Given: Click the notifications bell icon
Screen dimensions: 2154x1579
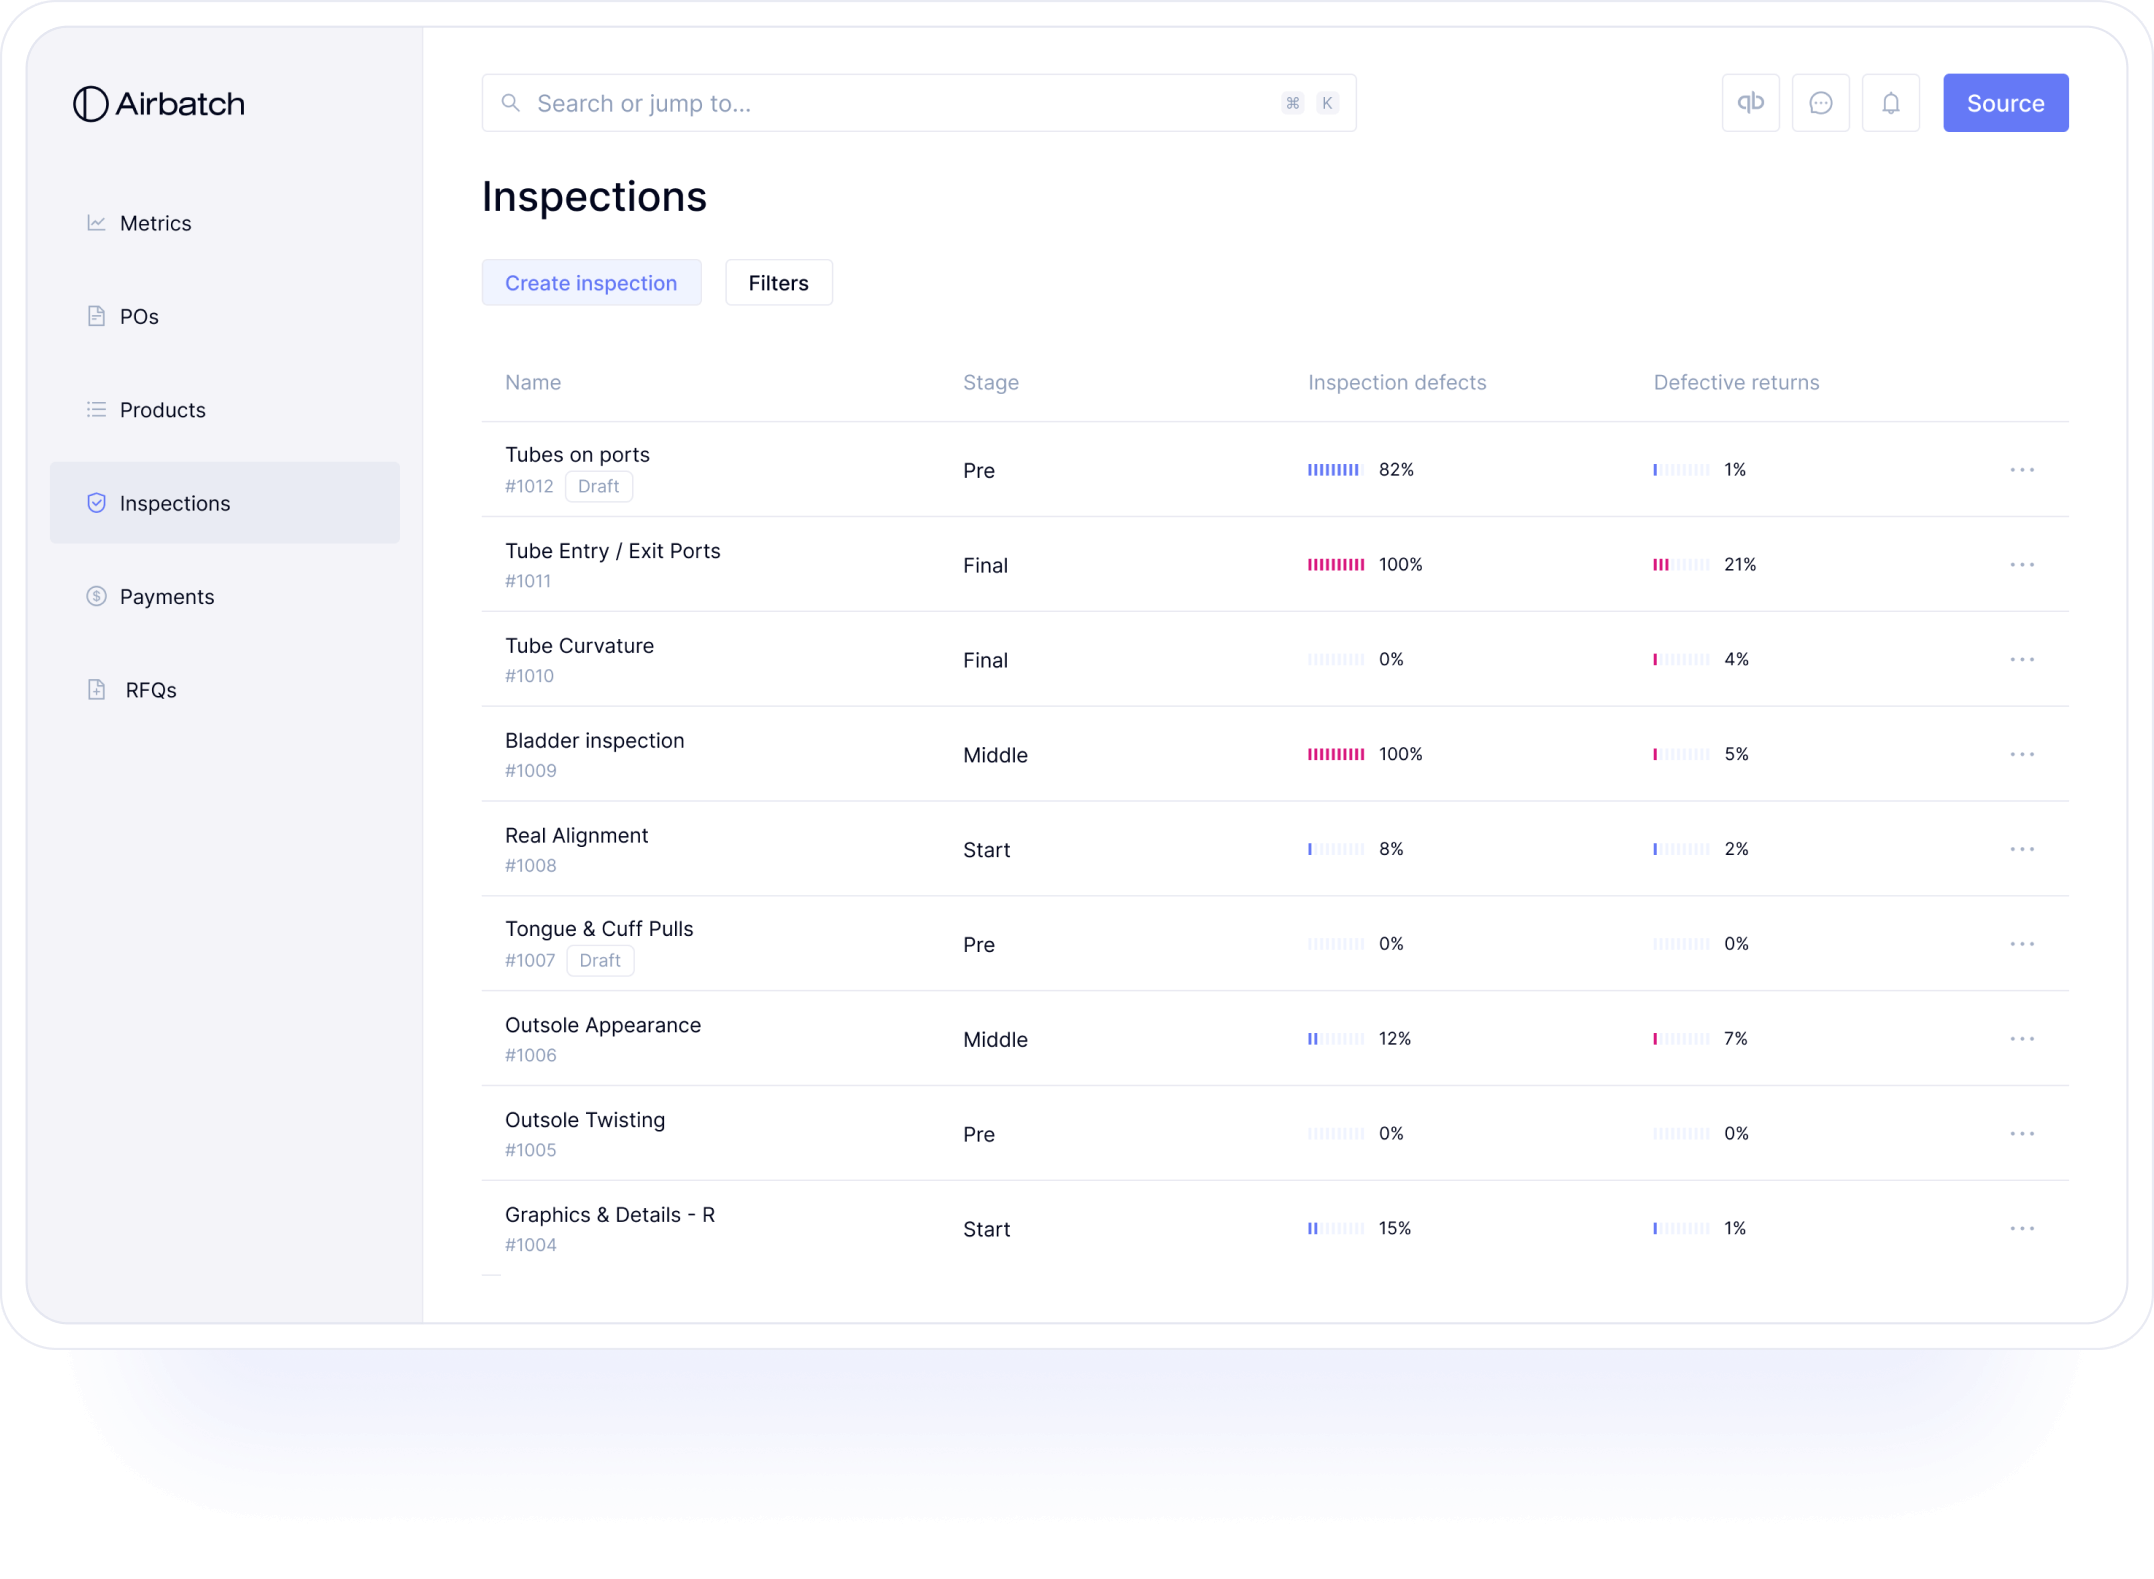Looking at the screenshot, I should pos(1890,103).
